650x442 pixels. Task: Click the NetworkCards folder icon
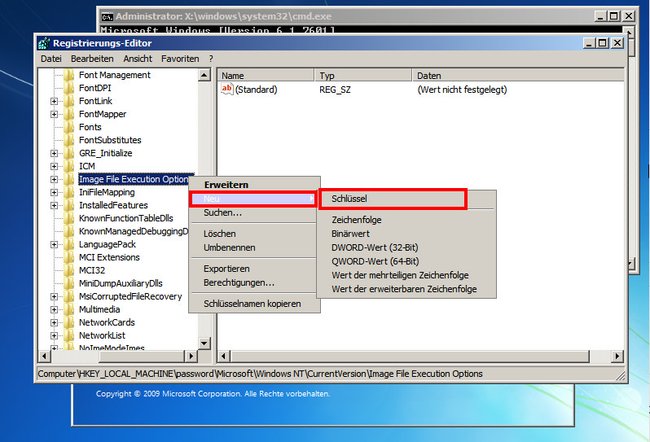click(69, 323)
